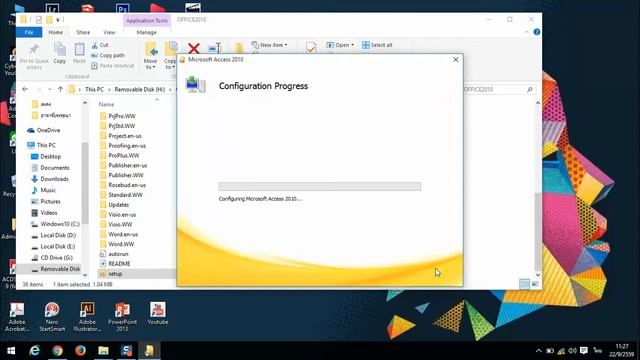
Task: Open the File tab
Action: click(x=29, y=32)
